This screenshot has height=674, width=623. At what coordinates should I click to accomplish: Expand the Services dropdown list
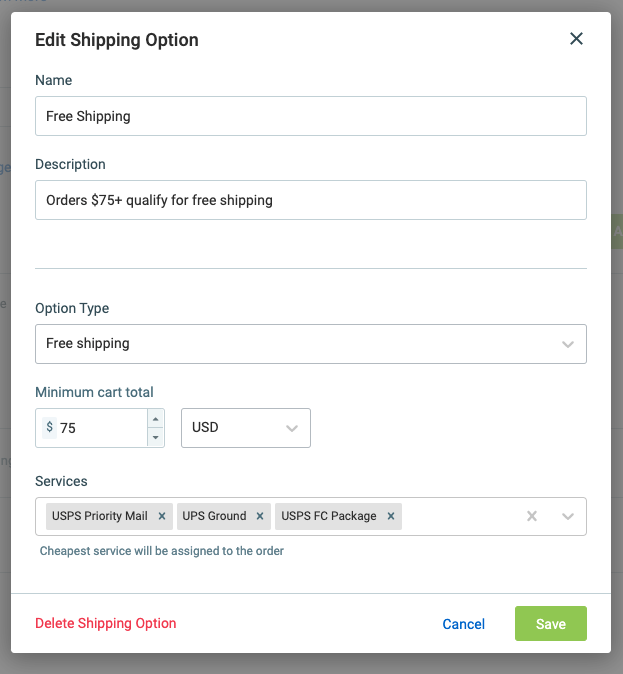tap(568, 516)
